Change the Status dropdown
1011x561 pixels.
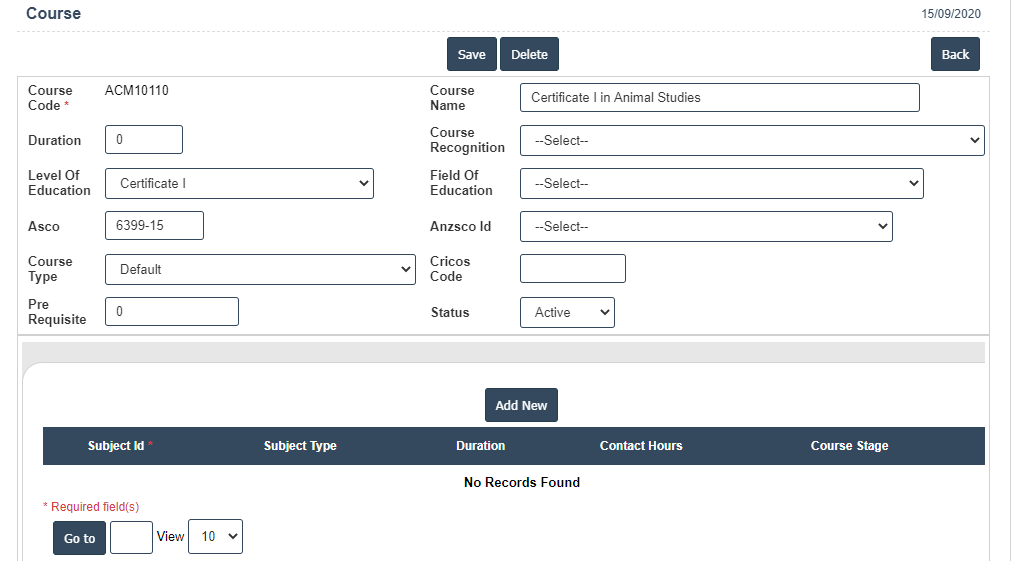click(x=567, y=313)
